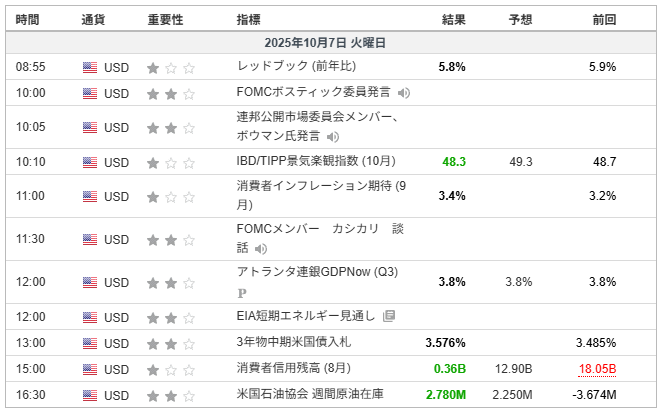Open 消費者信用残高 (8月) event
The height and width of the screenshot is (414, 664).
301,368
